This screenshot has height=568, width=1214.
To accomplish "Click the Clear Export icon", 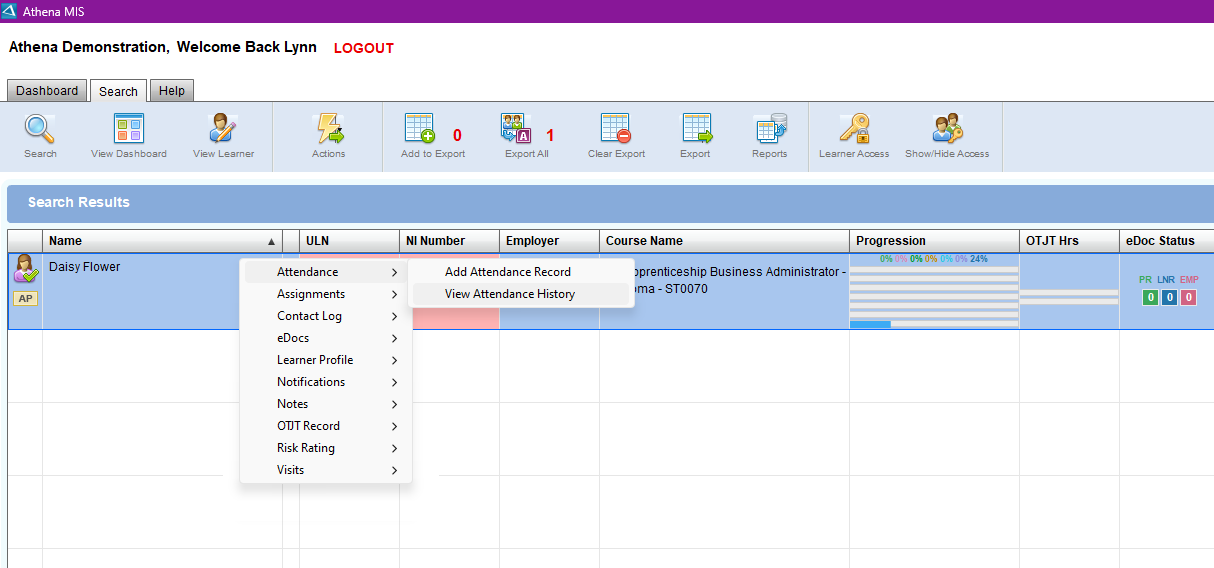I will point(616,129).
